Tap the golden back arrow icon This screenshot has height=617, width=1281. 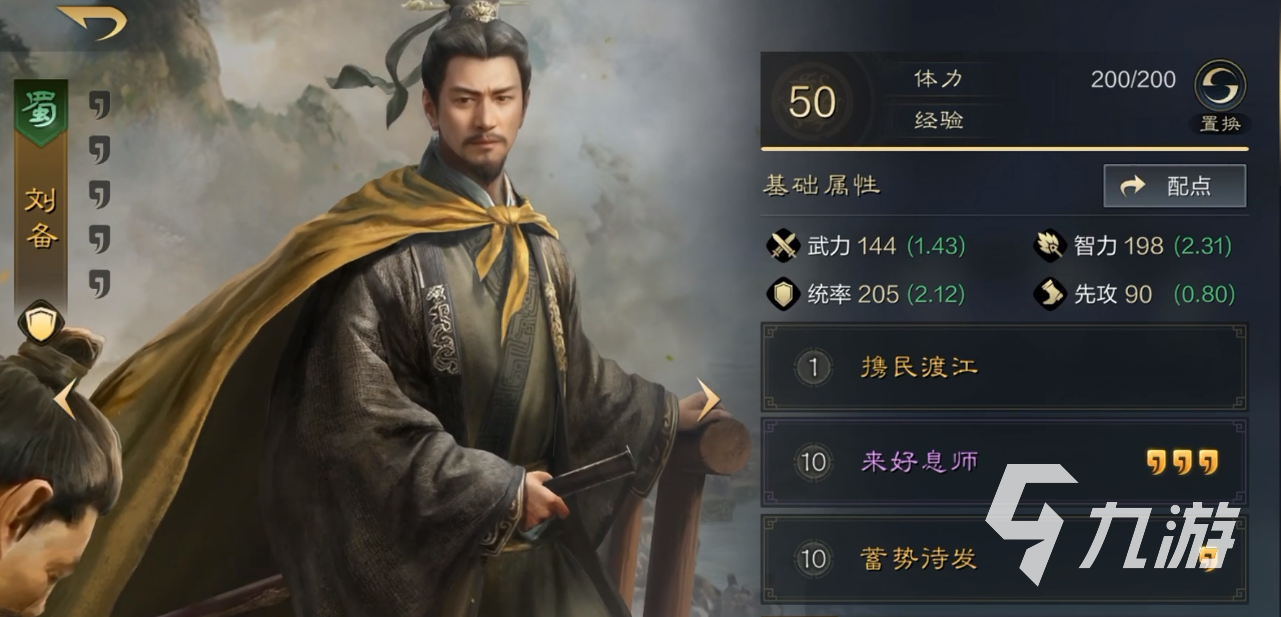(x=92, y=22)
